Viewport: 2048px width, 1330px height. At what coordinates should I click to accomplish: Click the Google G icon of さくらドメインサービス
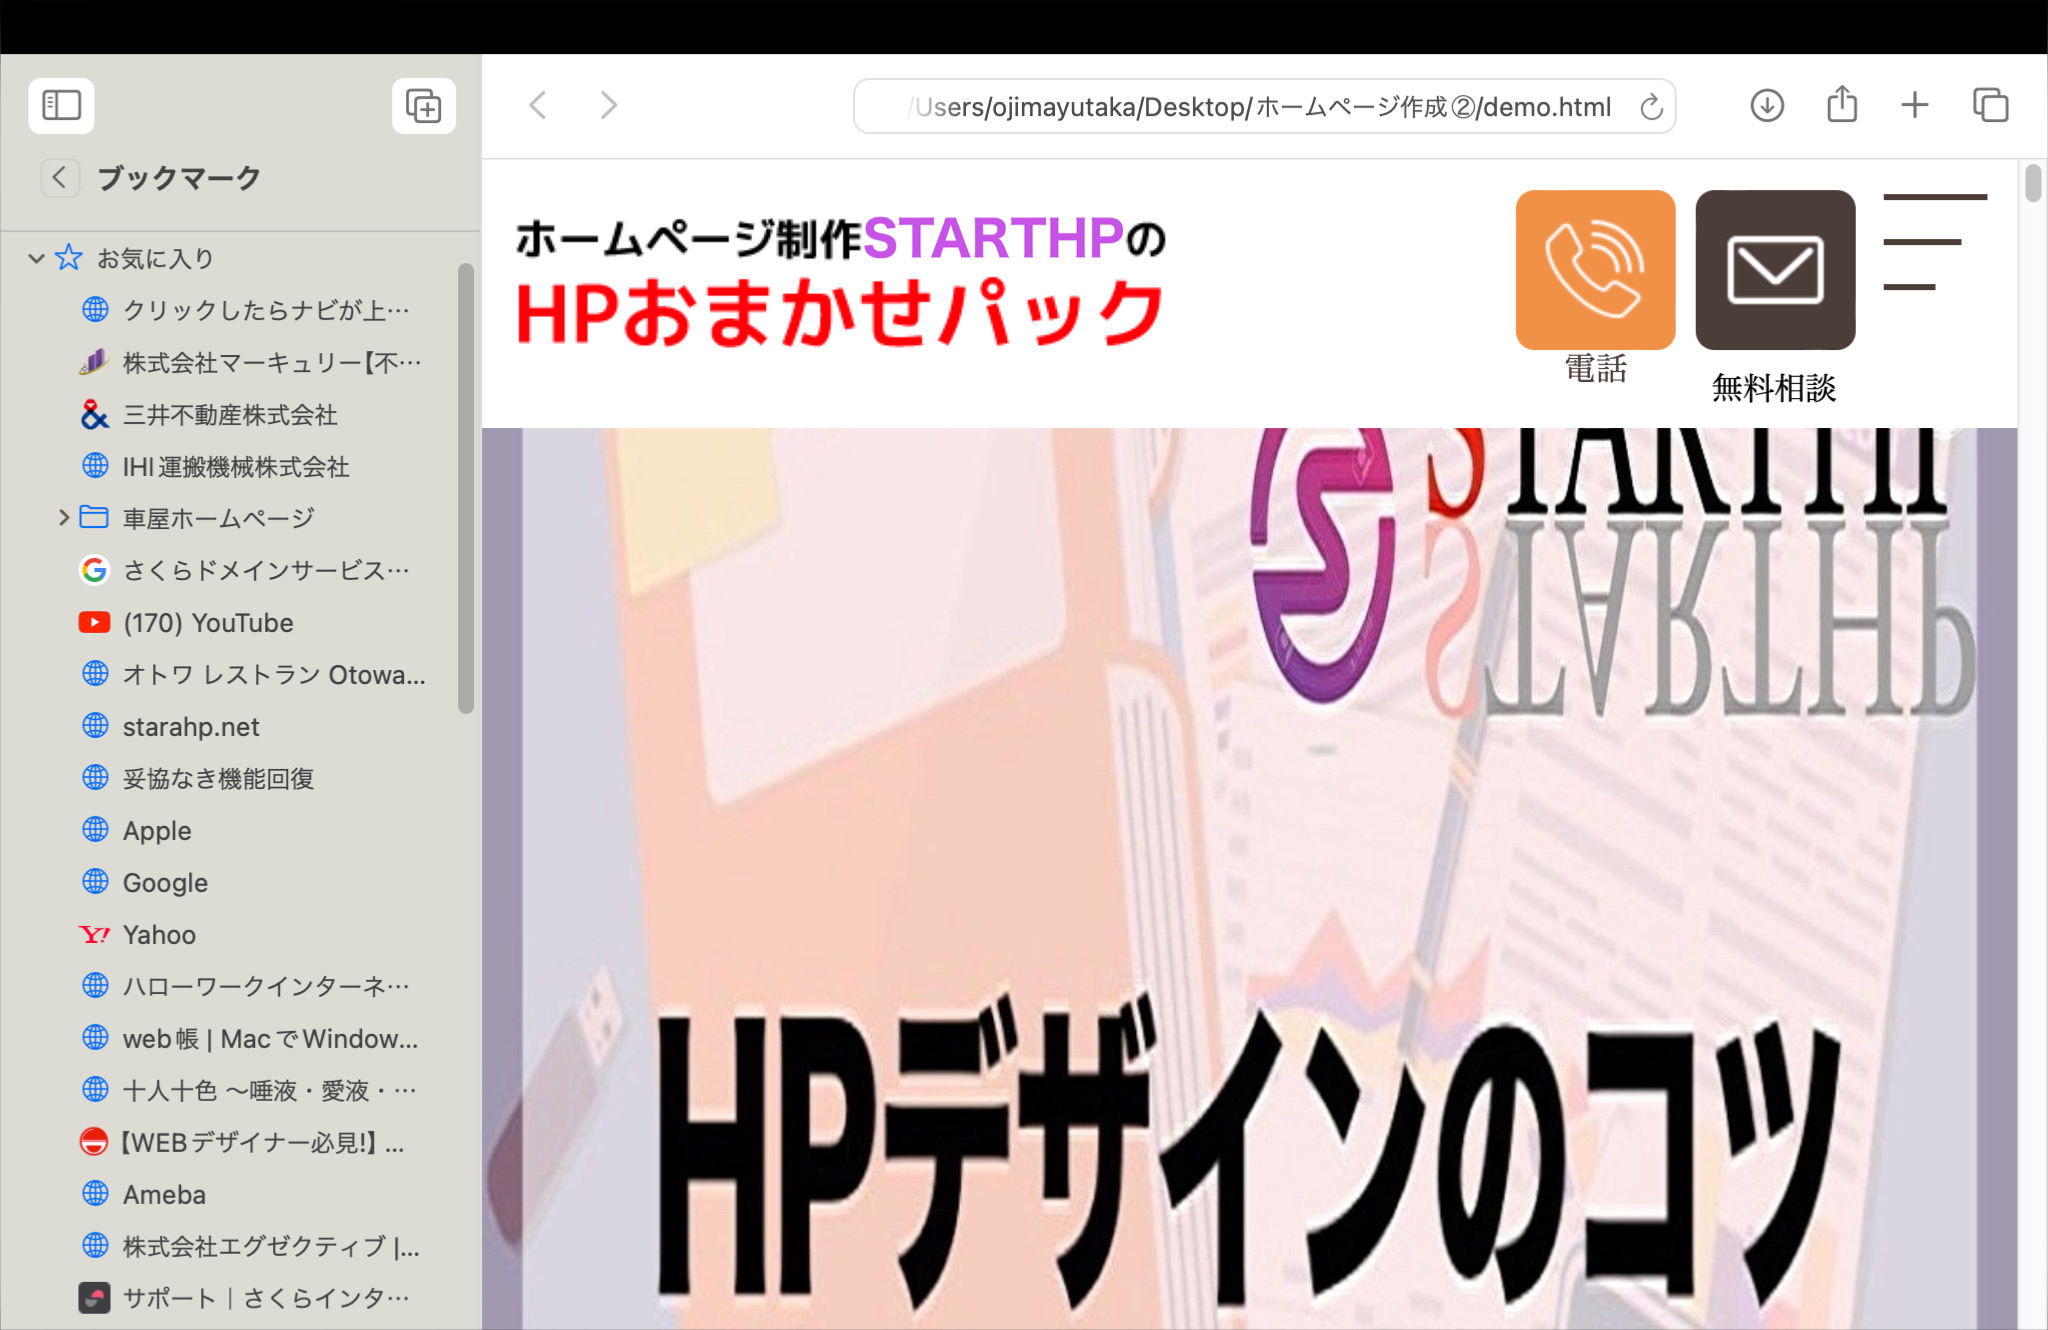click(x=94, y=570)
